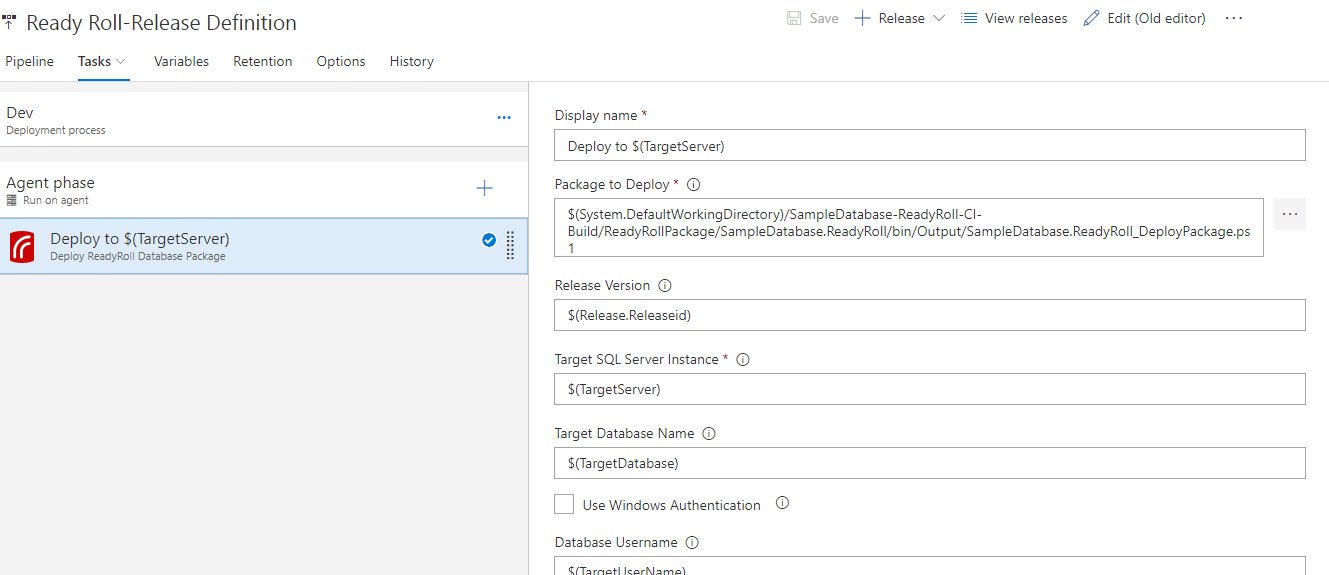The image size is (1329, 575).
Task: Select the Agent phase row
Action: [200, 190]
